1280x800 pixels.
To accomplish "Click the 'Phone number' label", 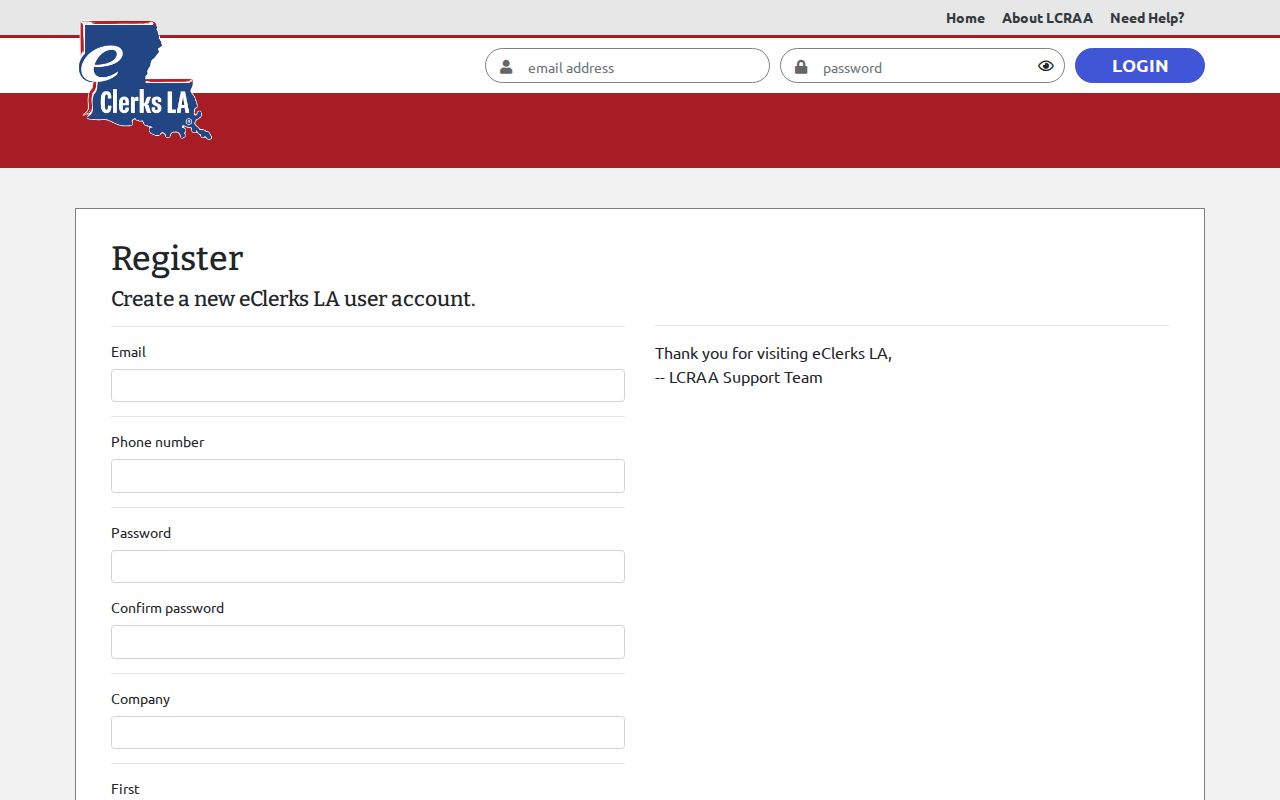I will pos(157,442).
